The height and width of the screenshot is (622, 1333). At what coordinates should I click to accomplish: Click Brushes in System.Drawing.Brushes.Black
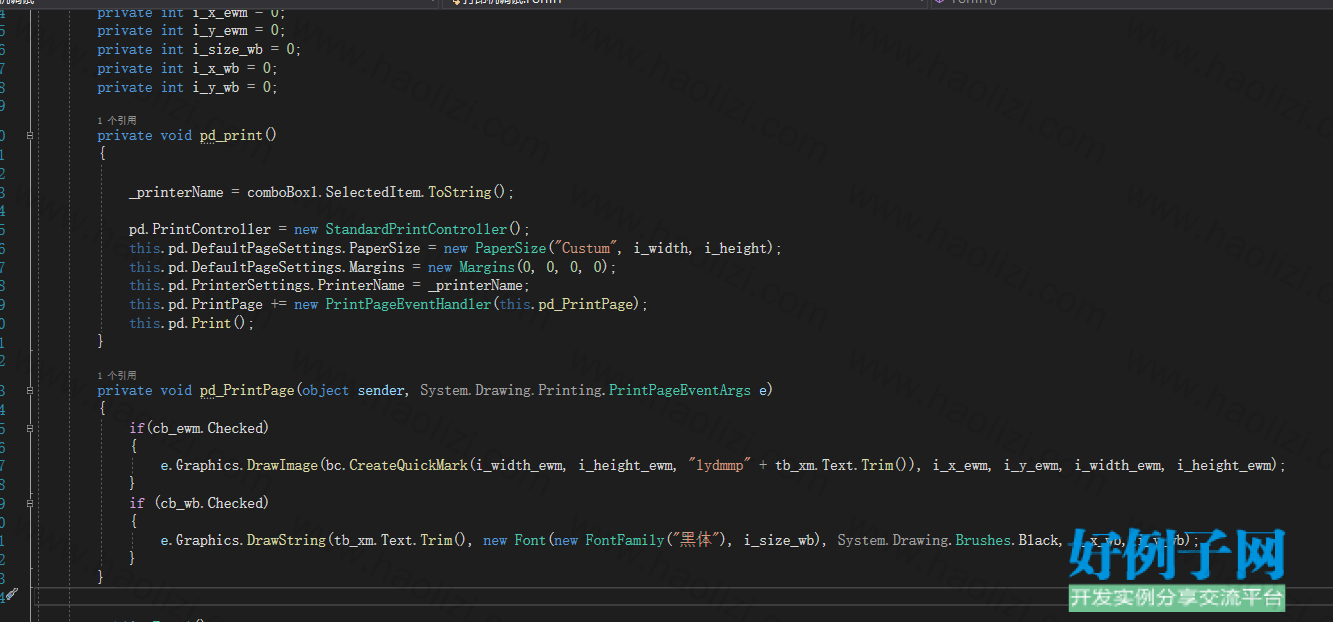point(983,540)
